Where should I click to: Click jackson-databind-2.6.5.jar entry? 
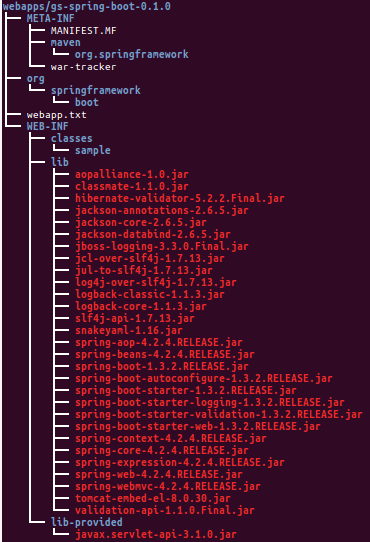click(x=152, y=234)
